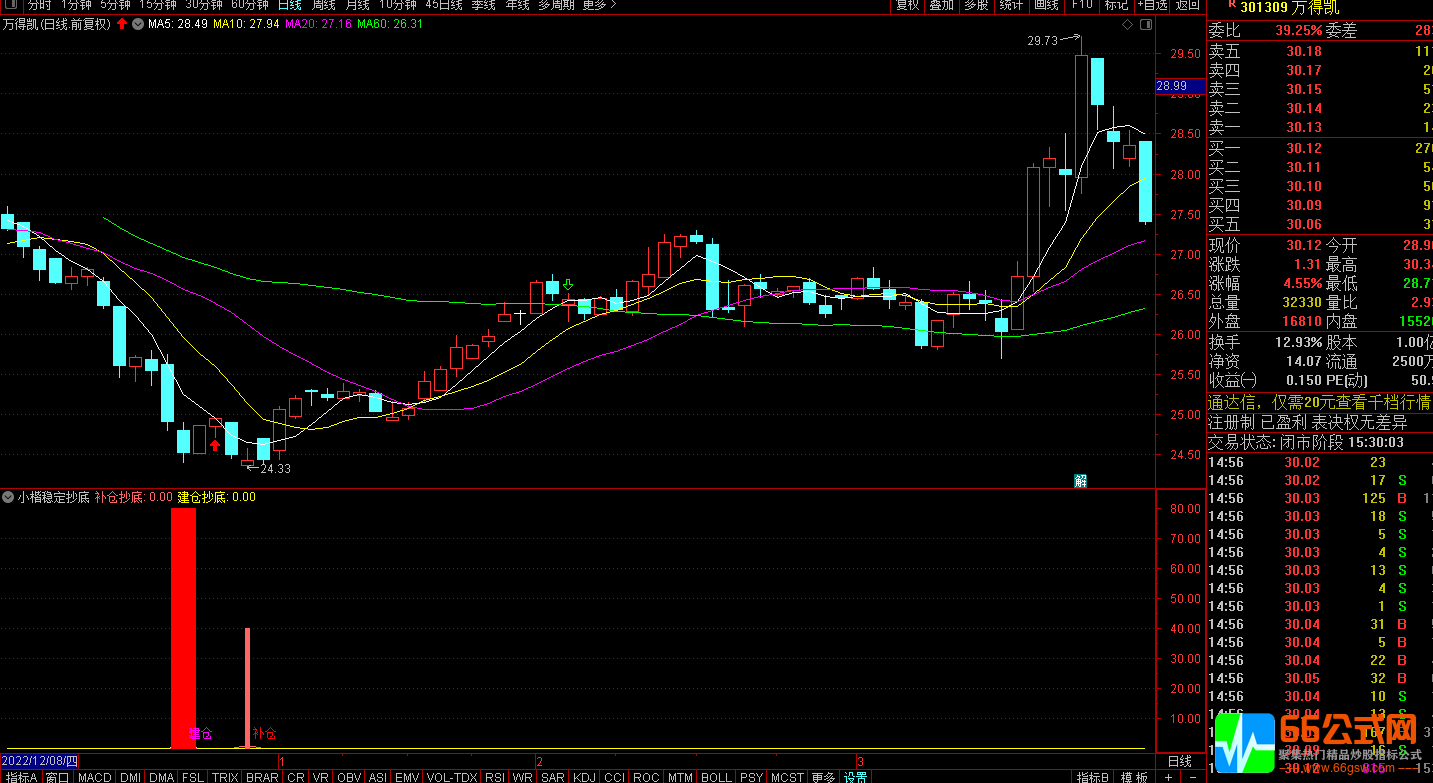Select the BOLL indicator tab

point(716,777)
